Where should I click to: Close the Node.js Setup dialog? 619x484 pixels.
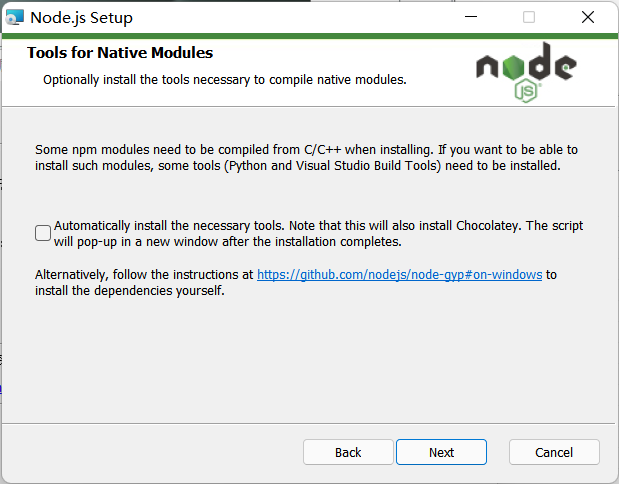(x=587, y=17)
